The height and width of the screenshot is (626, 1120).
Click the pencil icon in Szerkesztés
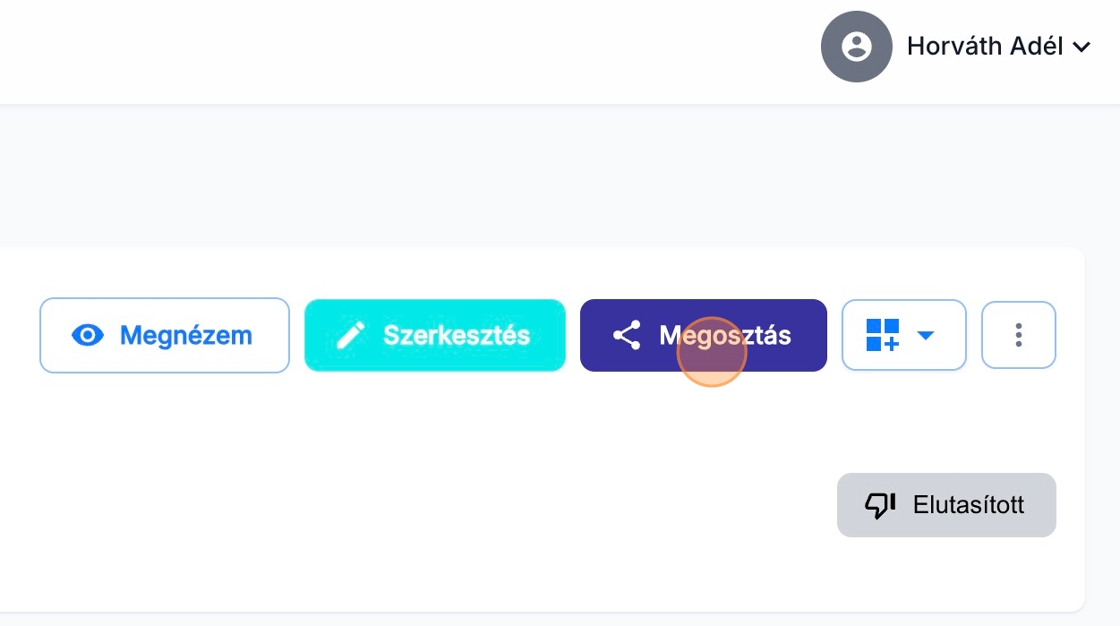click(x=351, y=335)
